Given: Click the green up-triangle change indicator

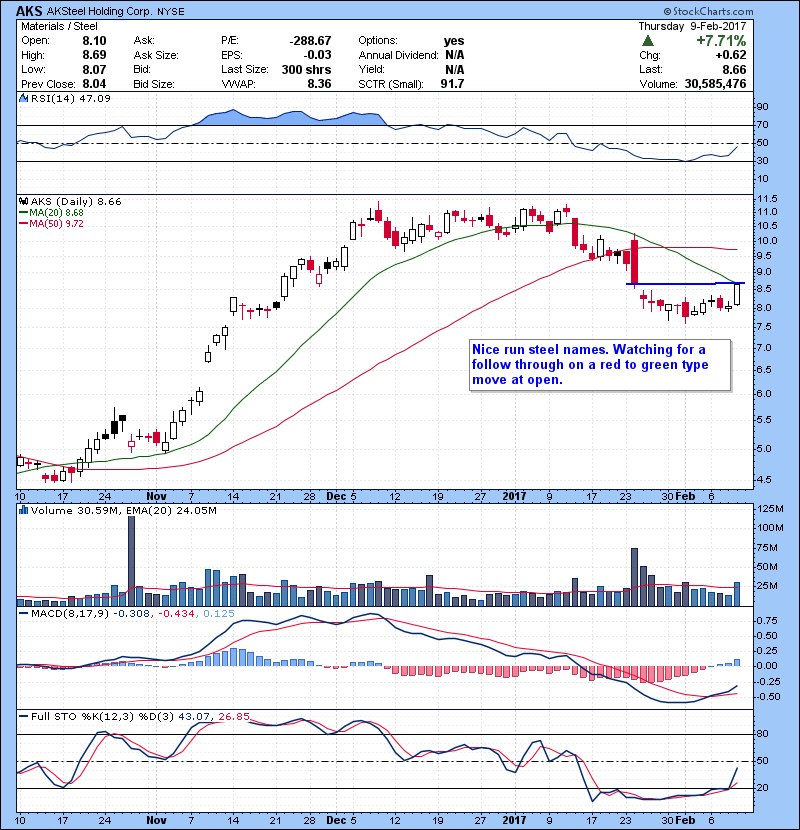Looking at the screenshot, I should coord(648,41).
